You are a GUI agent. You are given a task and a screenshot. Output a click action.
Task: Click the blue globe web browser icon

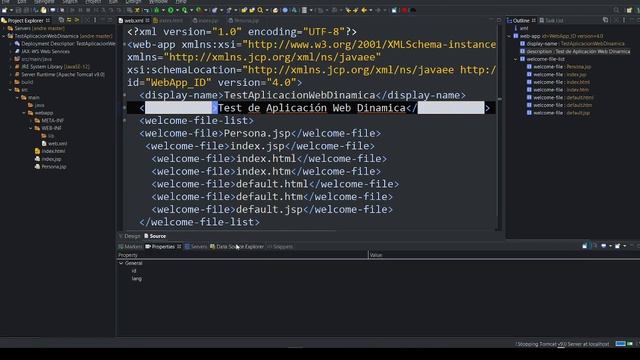[285, 10]
